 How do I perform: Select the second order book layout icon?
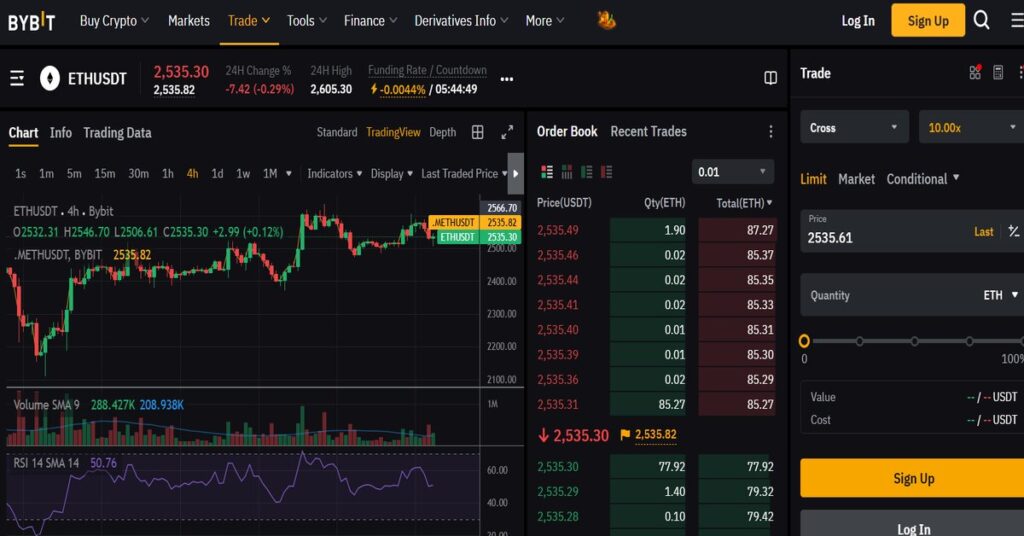(x=567, y=172)
